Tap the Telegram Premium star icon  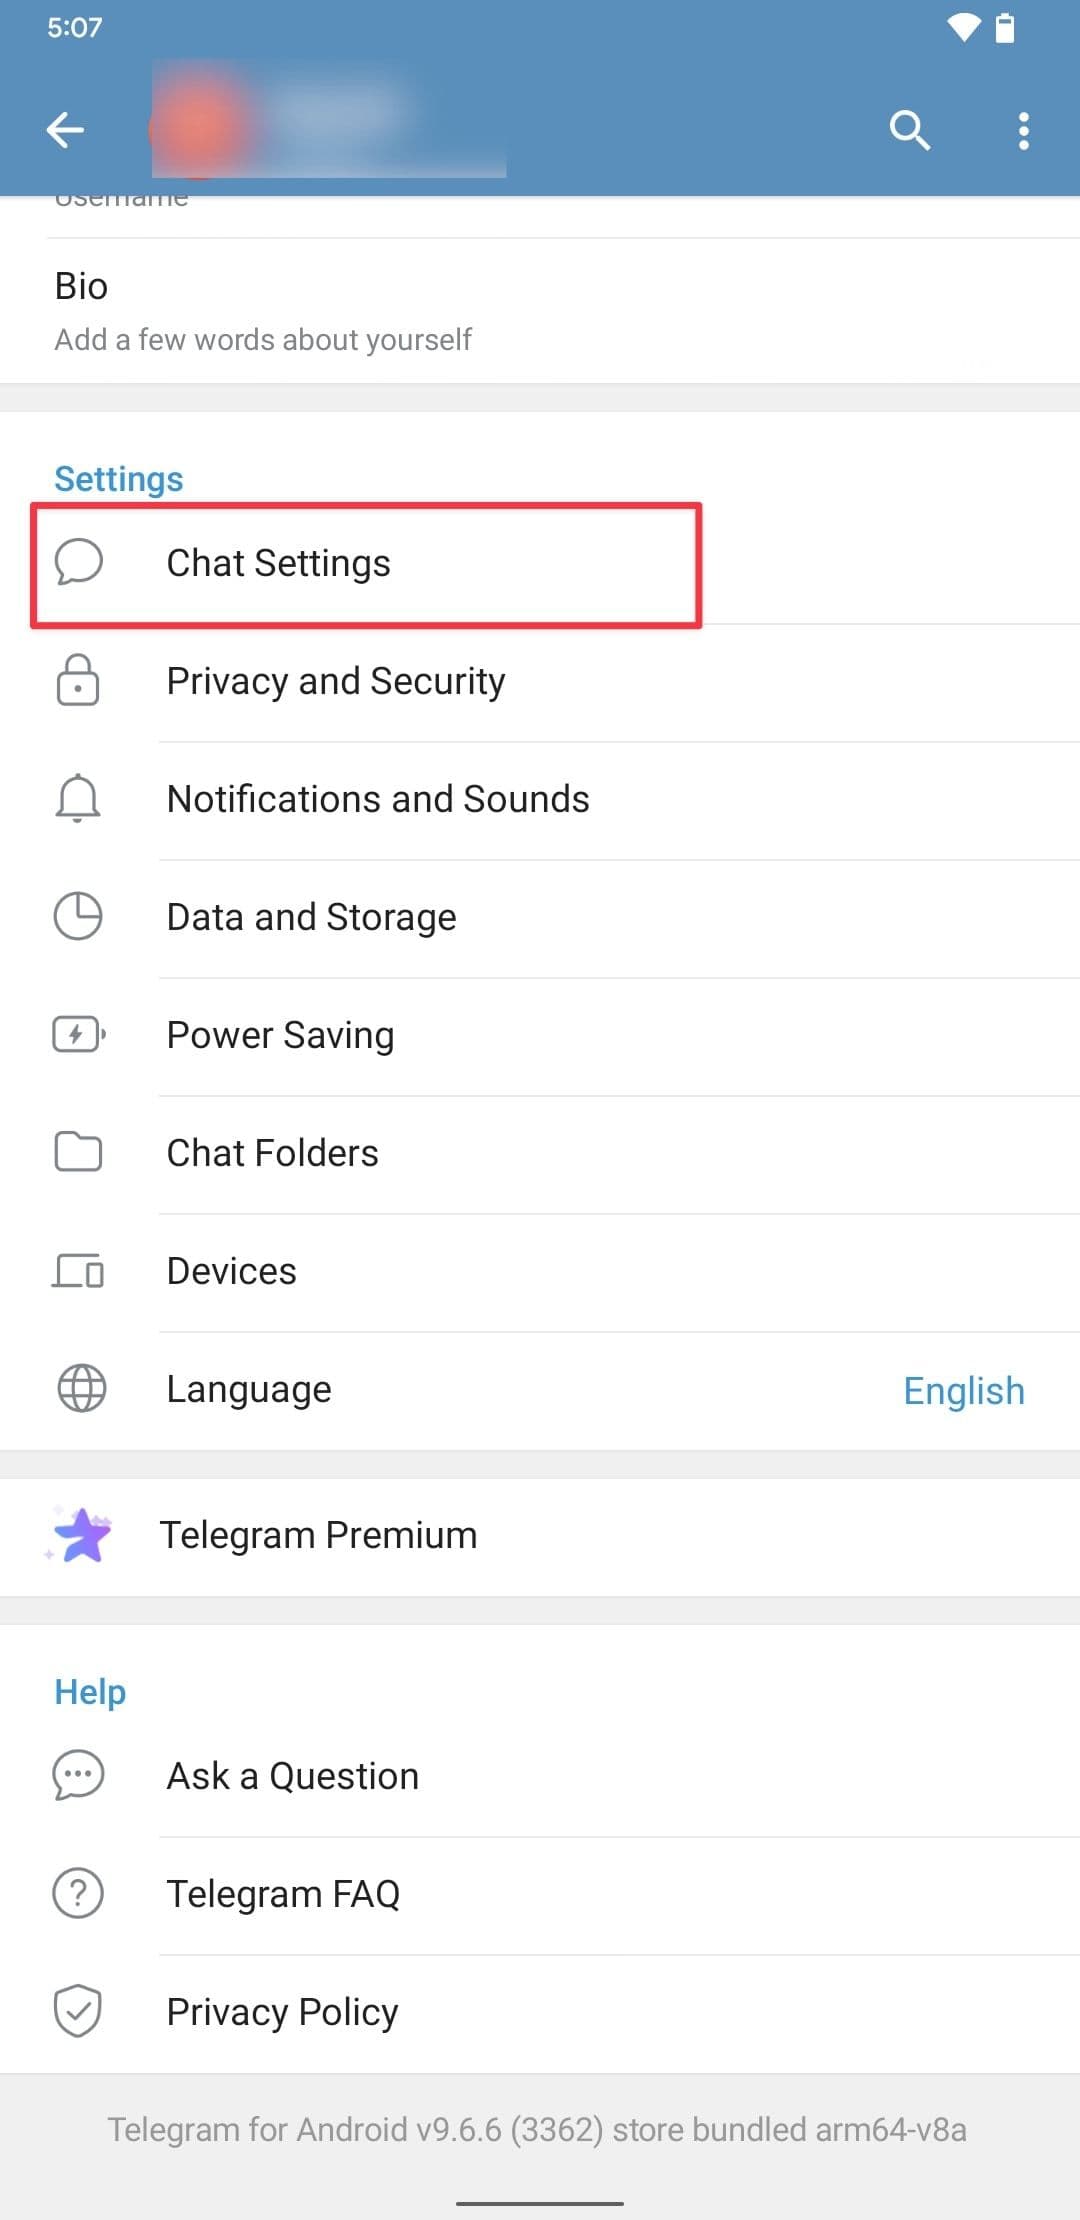coord(80,1535)
